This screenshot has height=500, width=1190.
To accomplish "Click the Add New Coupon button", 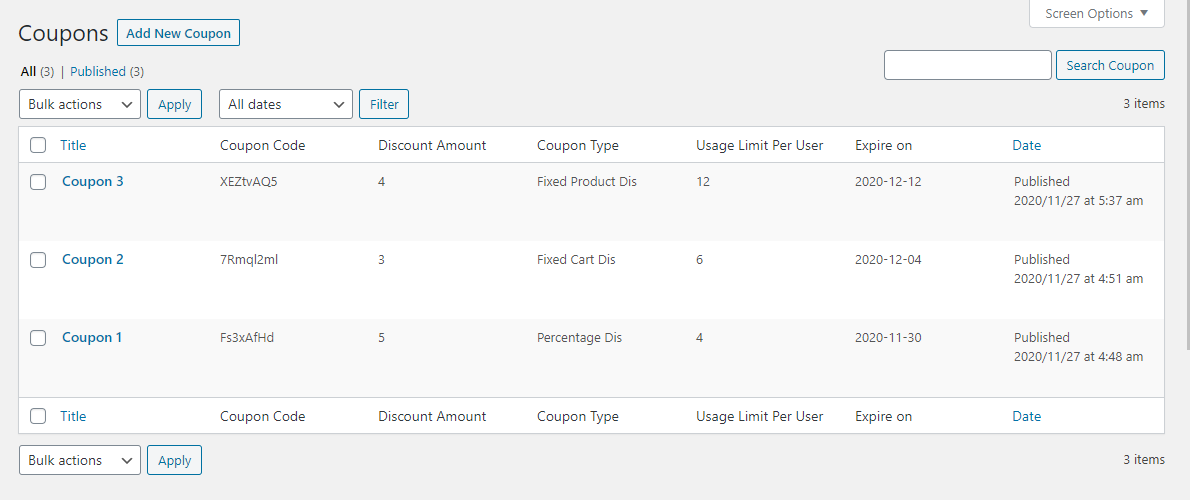I will 178,33.
